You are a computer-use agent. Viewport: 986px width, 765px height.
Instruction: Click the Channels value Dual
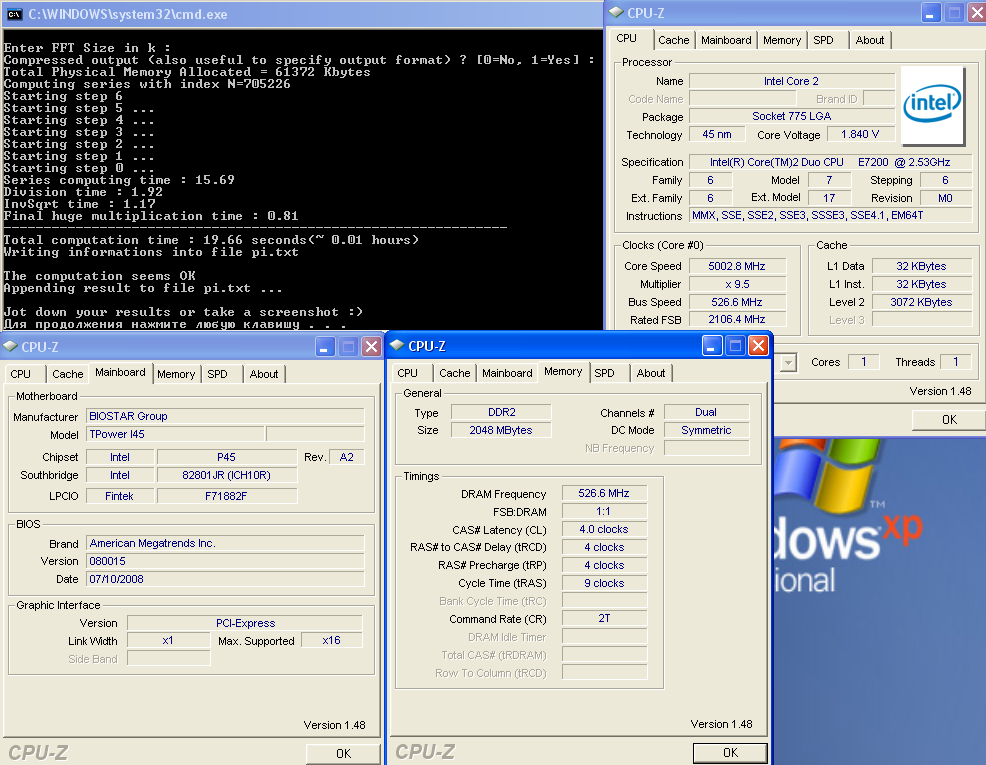pos(706,412)
